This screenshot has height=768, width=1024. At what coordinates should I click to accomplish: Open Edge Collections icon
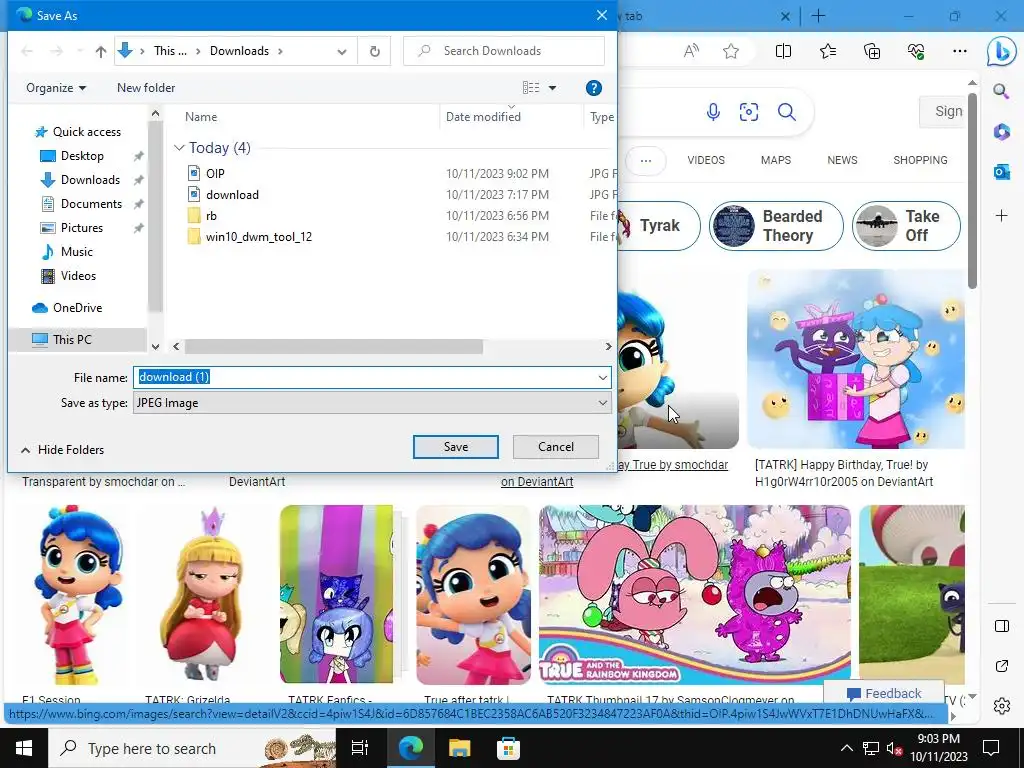coord(872,51)
